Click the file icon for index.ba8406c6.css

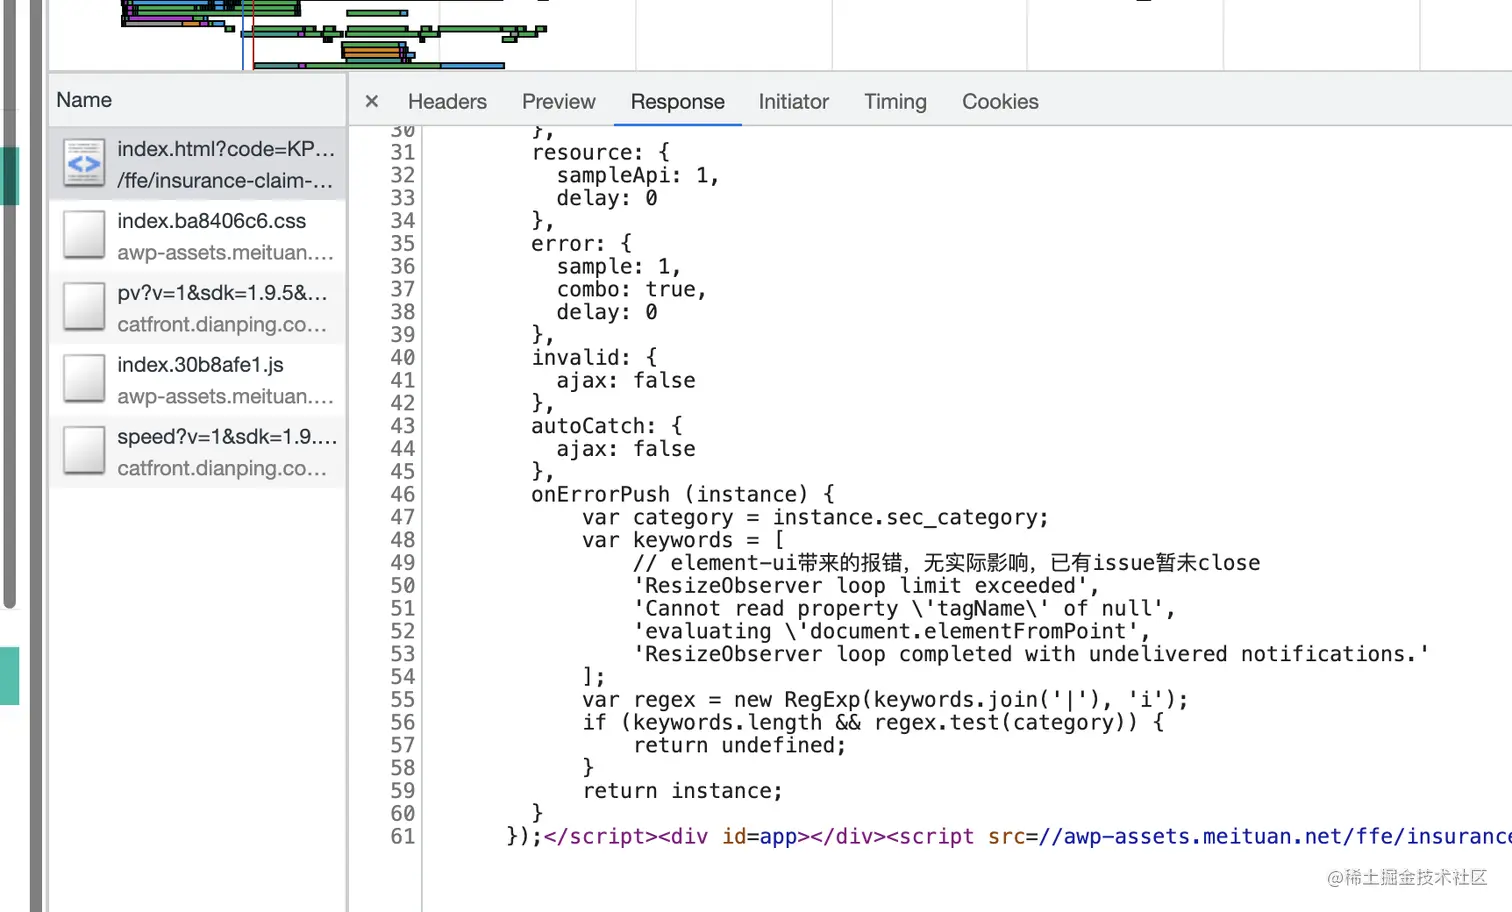pyautogui.click(x=84, y=235)
